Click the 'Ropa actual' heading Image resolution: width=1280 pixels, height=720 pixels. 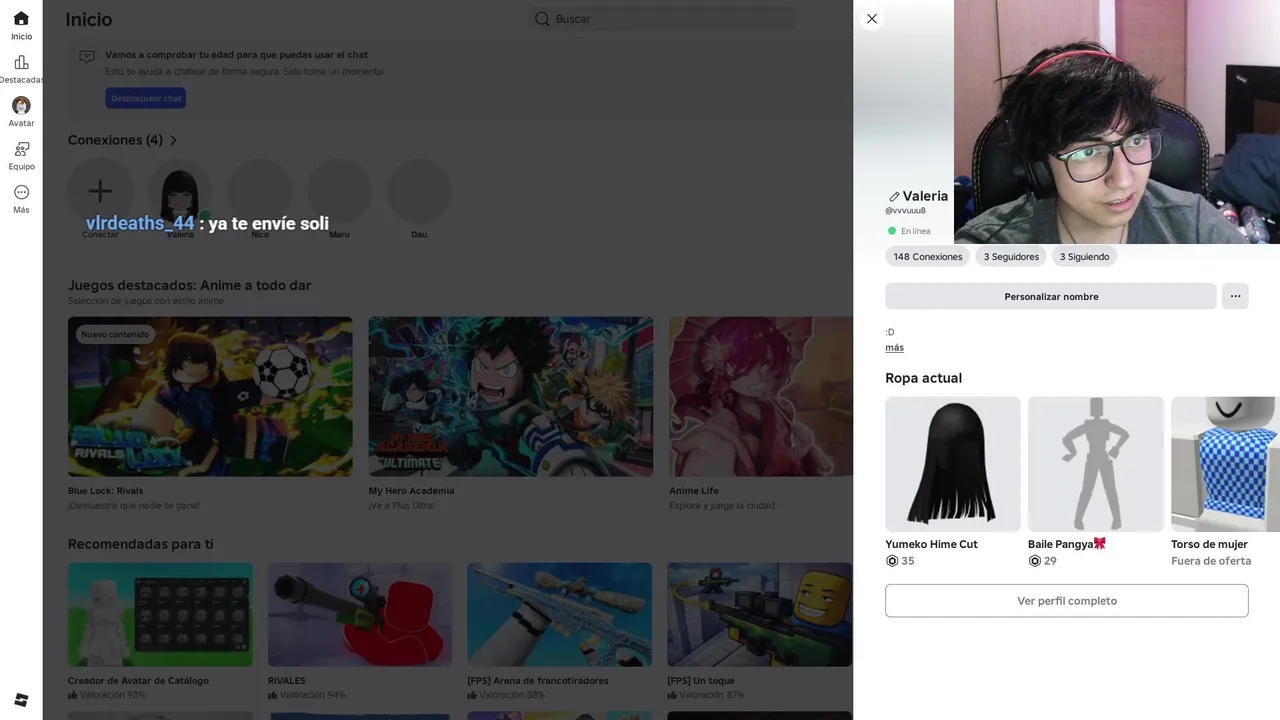click(x=923, y=378)
